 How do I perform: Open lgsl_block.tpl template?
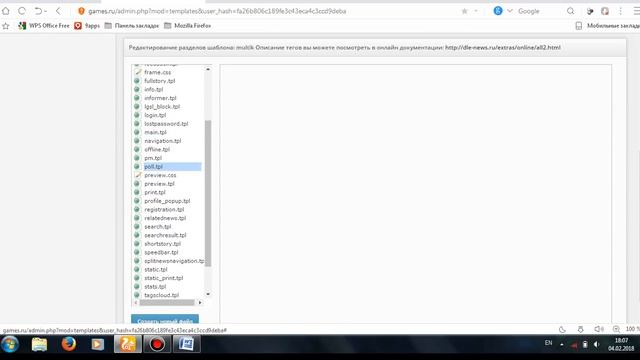pyautogui.click(x=162, y=107)
